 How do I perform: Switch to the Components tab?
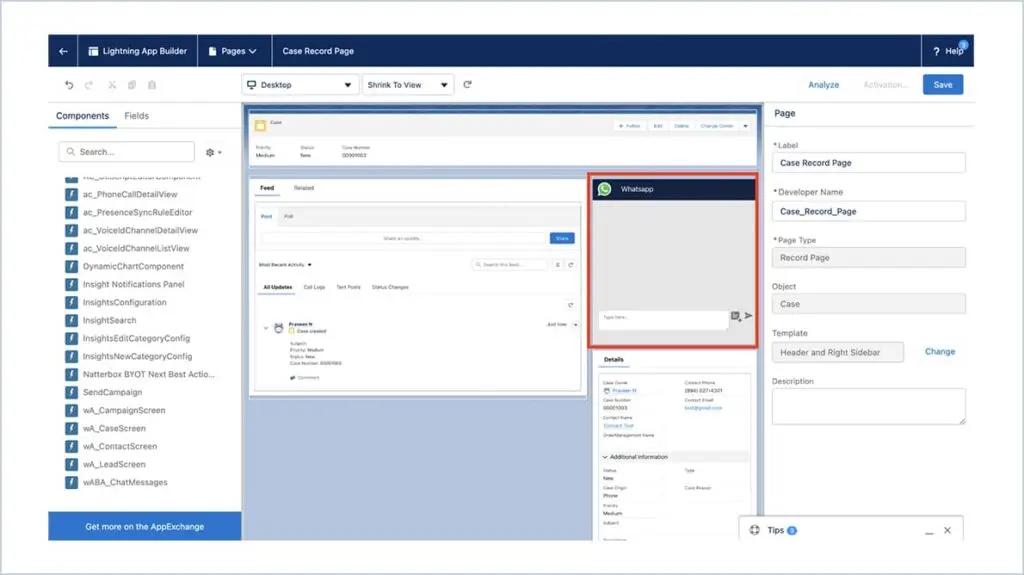(x=82, y=116)
